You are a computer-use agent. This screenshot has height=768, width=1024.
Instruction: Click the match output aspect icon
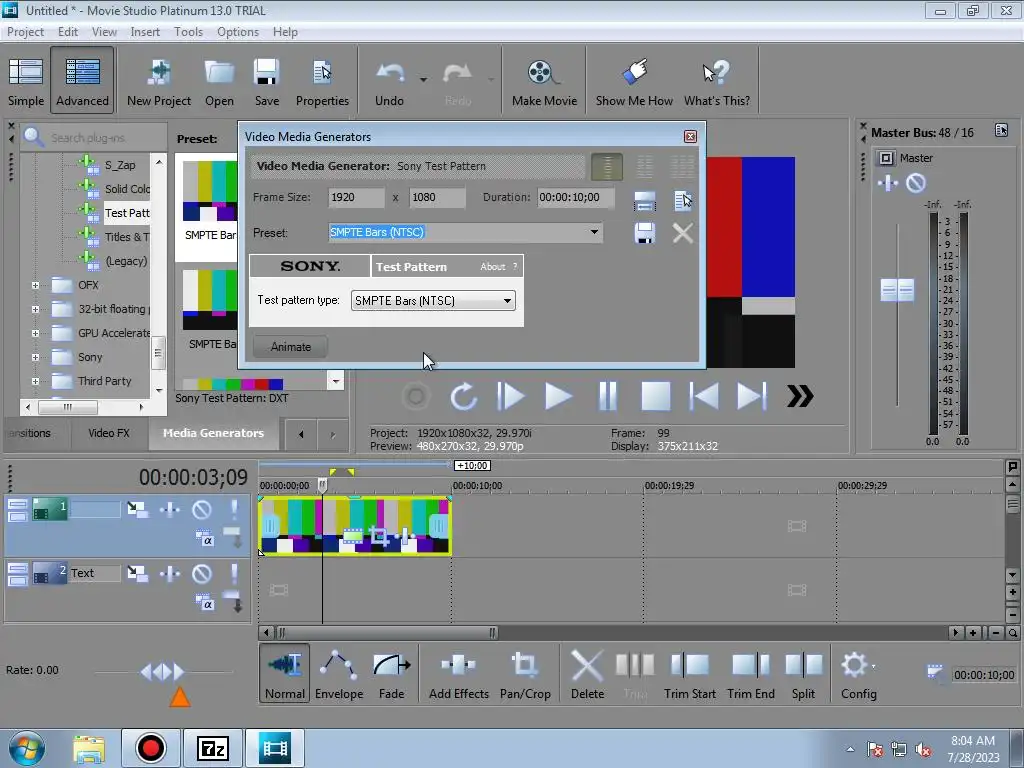coord(645,201)
